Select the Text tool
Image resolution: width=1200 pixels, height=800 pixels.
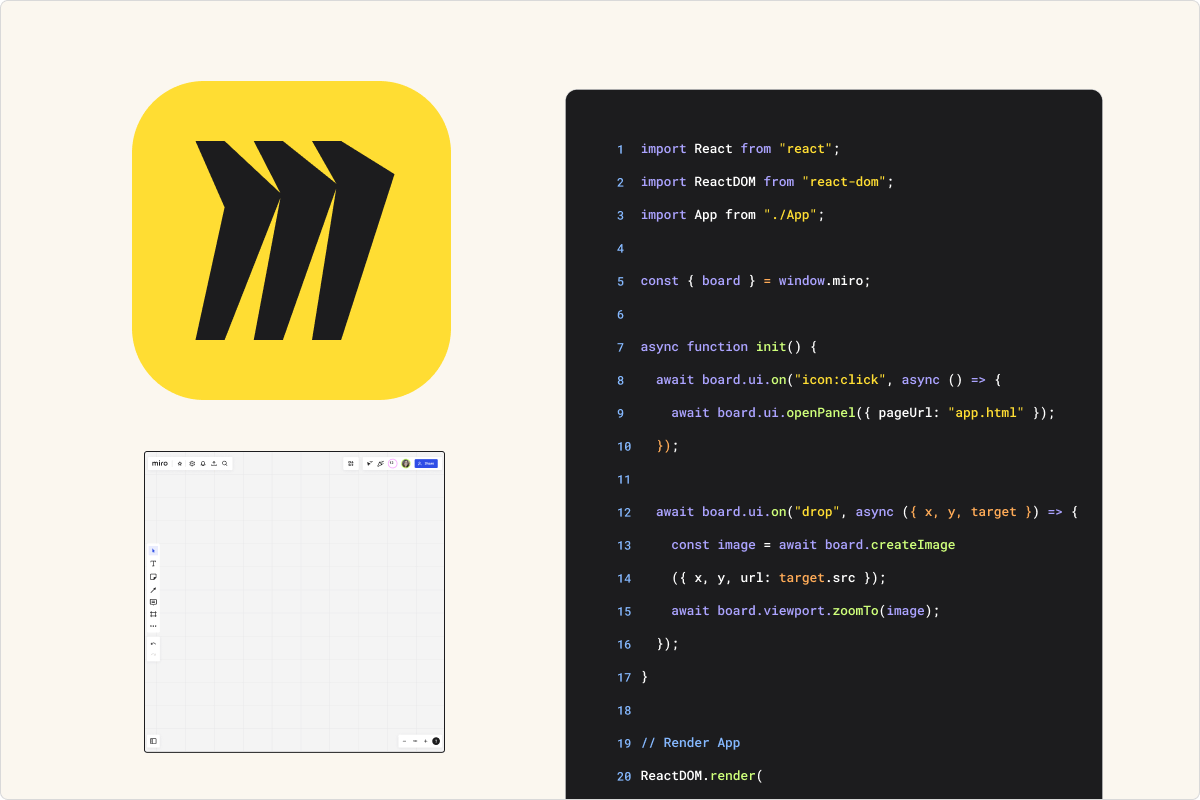click(153, 564)
